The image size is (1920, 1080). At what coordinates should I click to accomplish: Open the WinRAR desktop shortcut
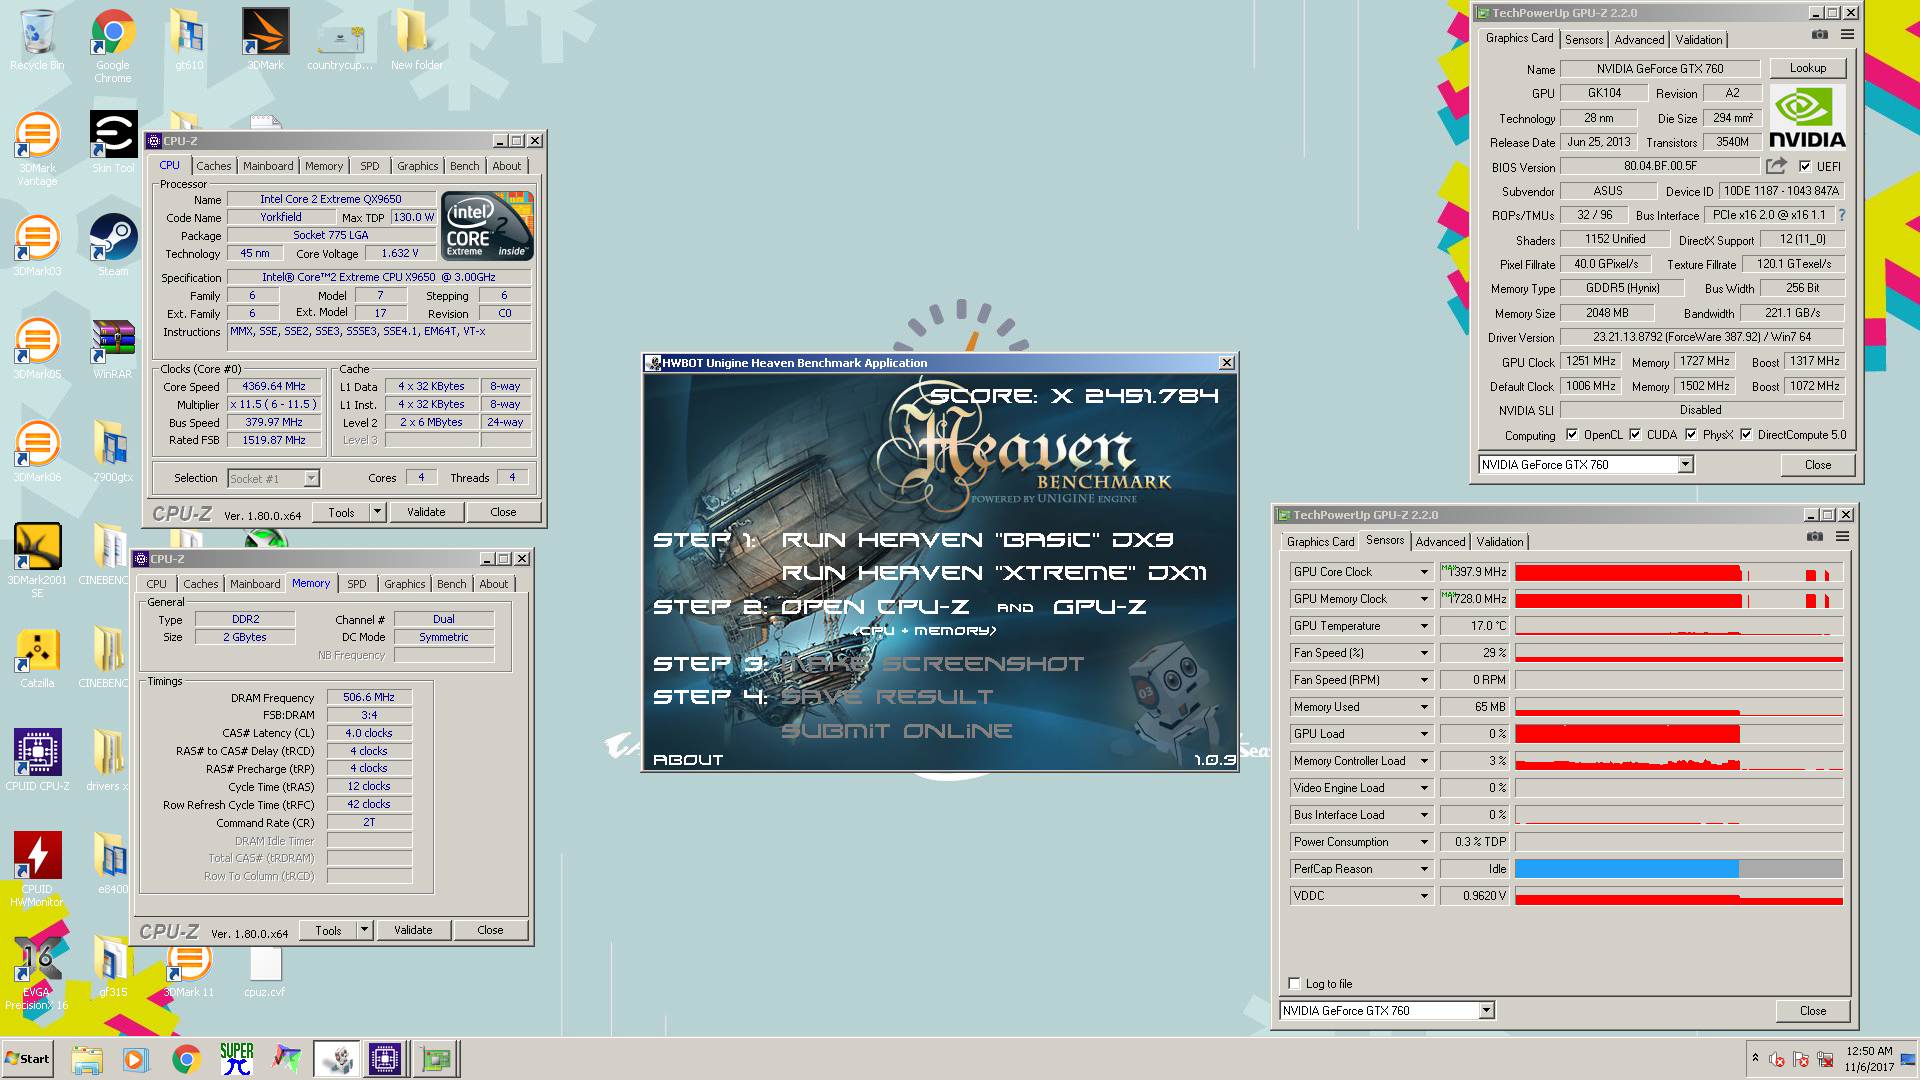point(113,348)
